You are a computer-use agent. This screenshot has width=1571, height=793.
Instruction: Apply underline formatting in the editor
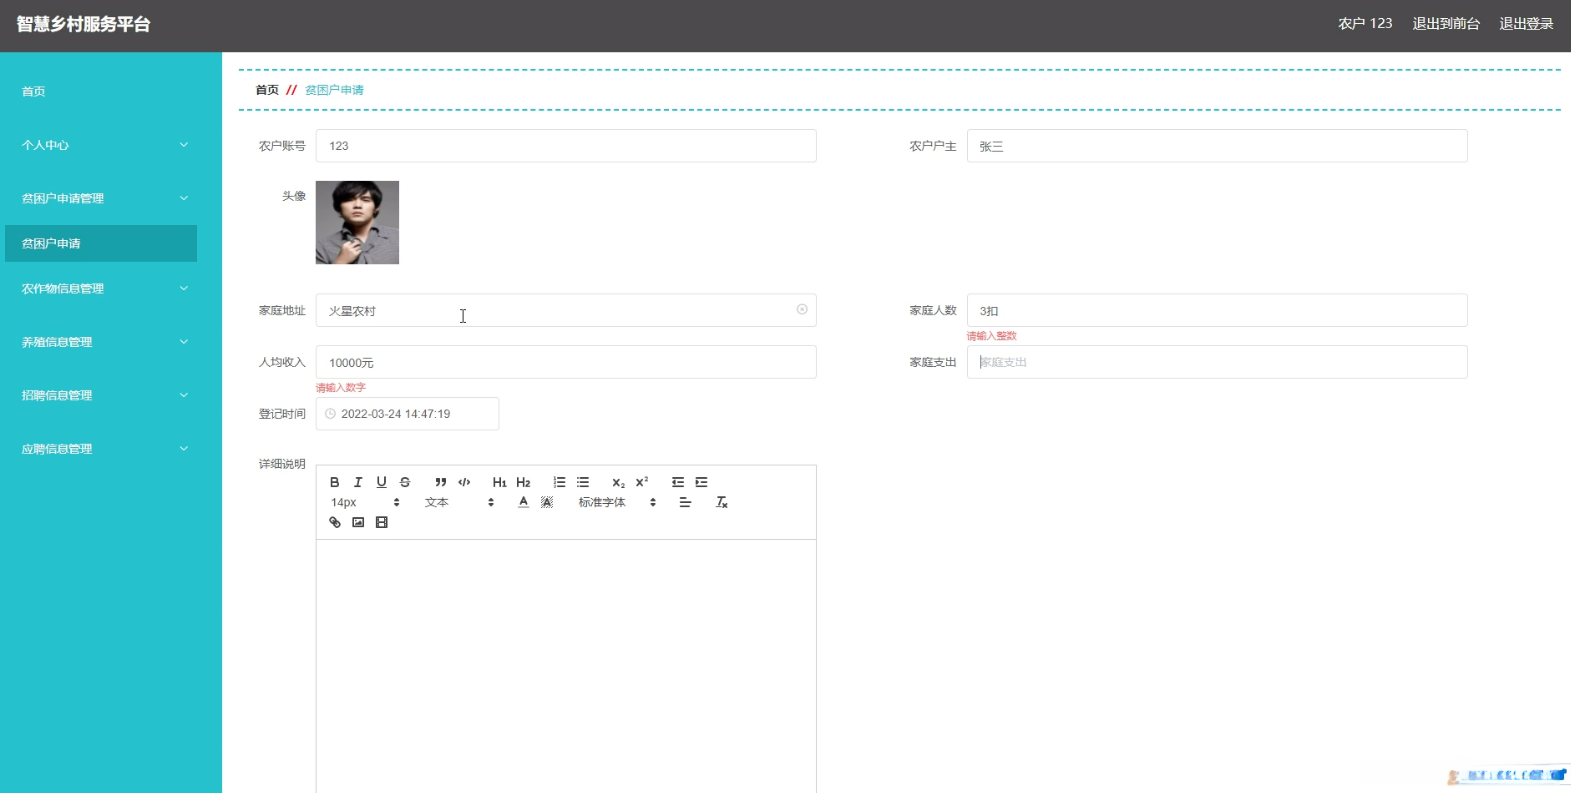[x=381, y=482]
